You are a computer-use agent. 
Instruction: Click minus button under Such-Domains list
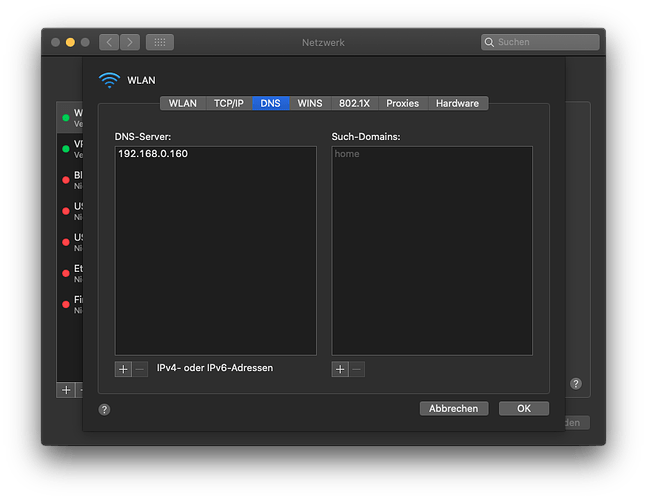[357, 369]
